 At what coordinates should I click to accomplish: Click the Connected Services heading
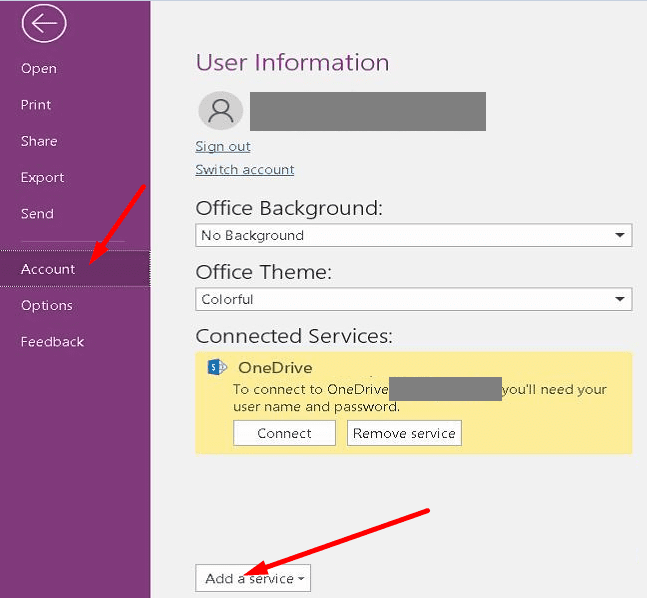click(294, 336)
